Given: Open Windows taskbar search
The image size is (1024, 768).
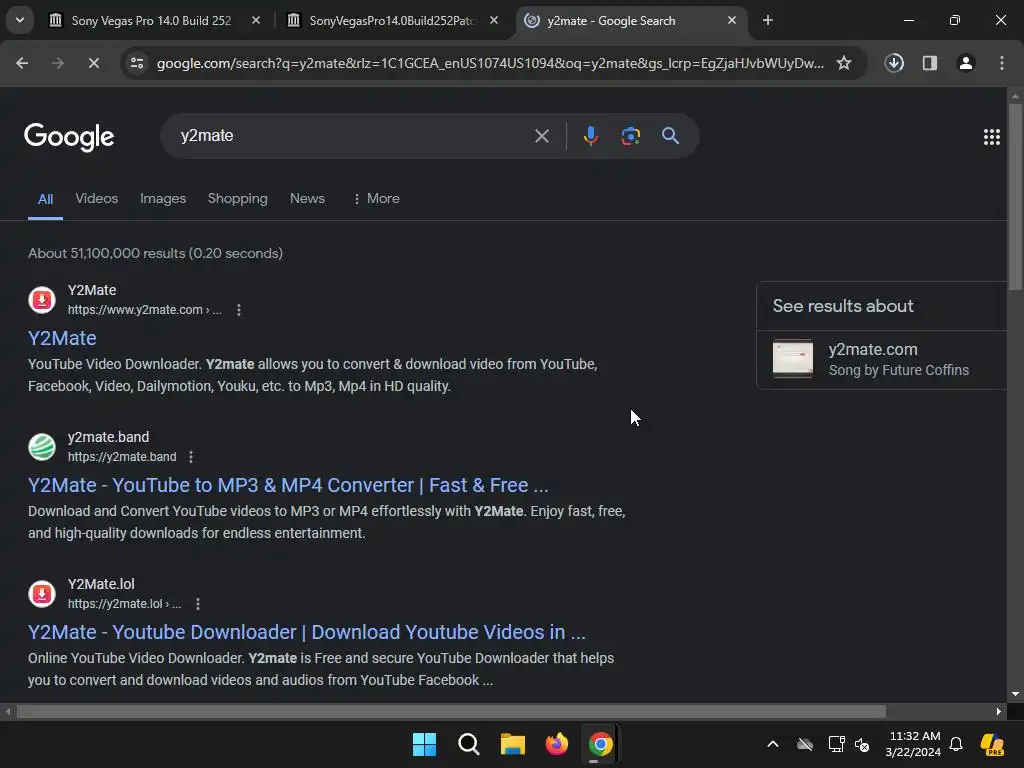Looking at the screenshot, I should click(x=469, y=744).
